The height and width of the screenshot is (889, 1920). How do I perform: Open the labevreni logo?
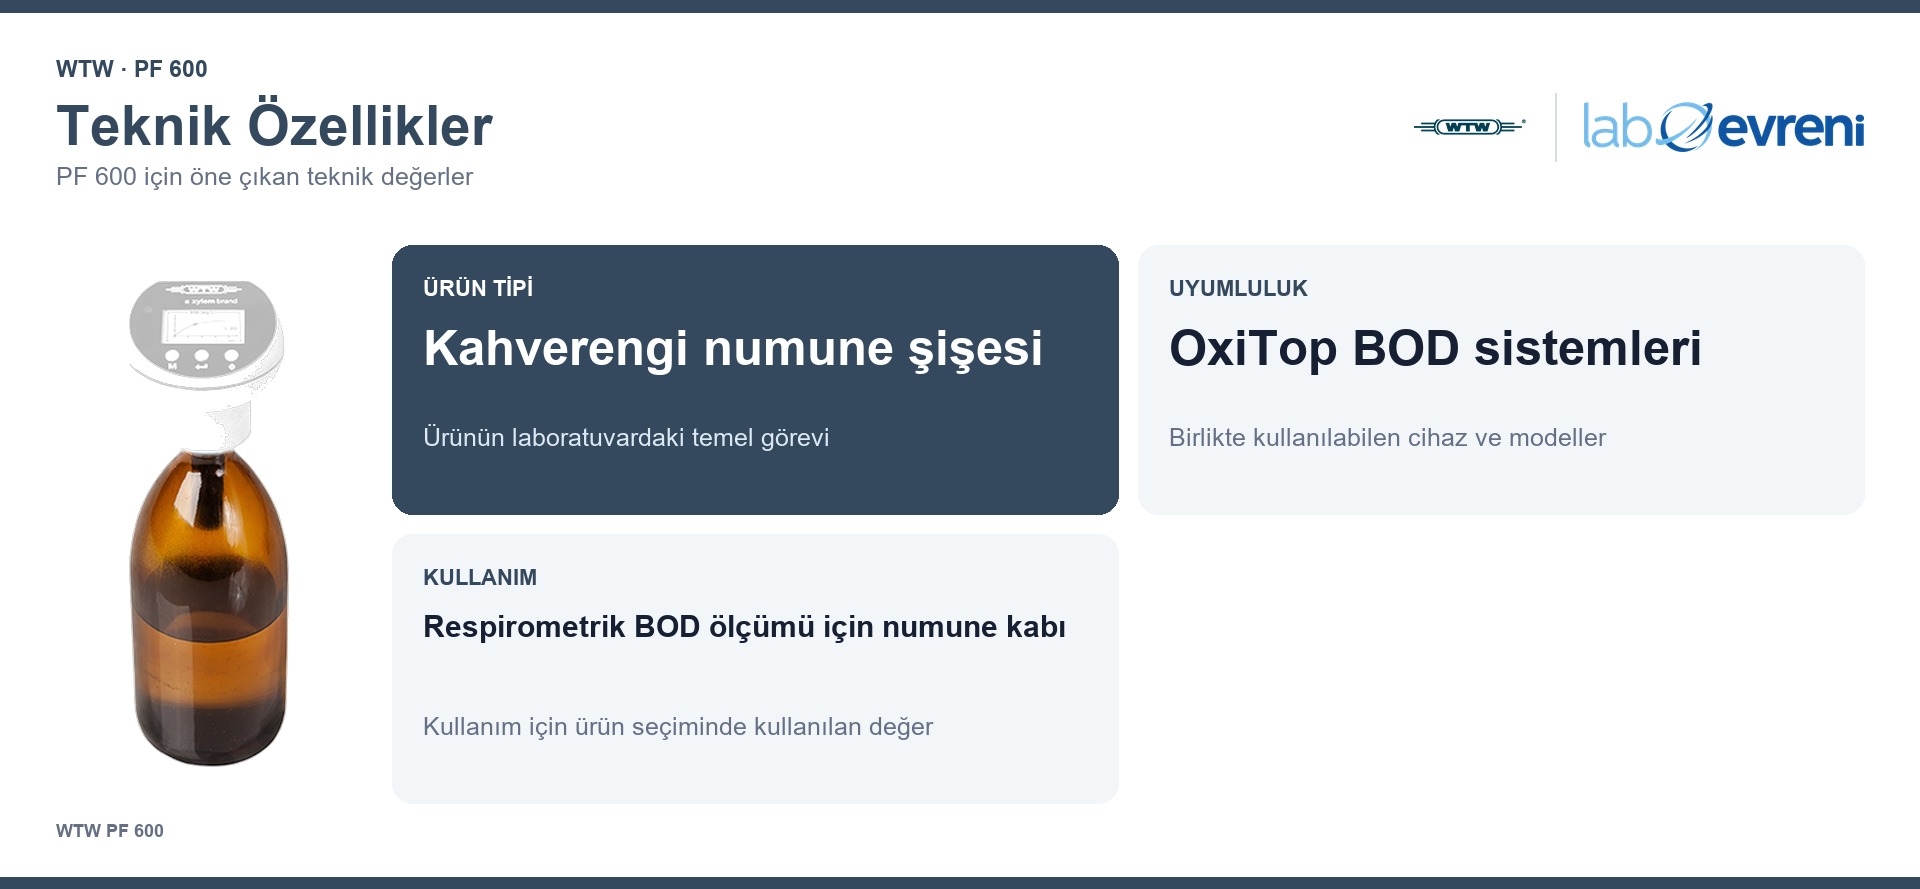[1723, 127]
